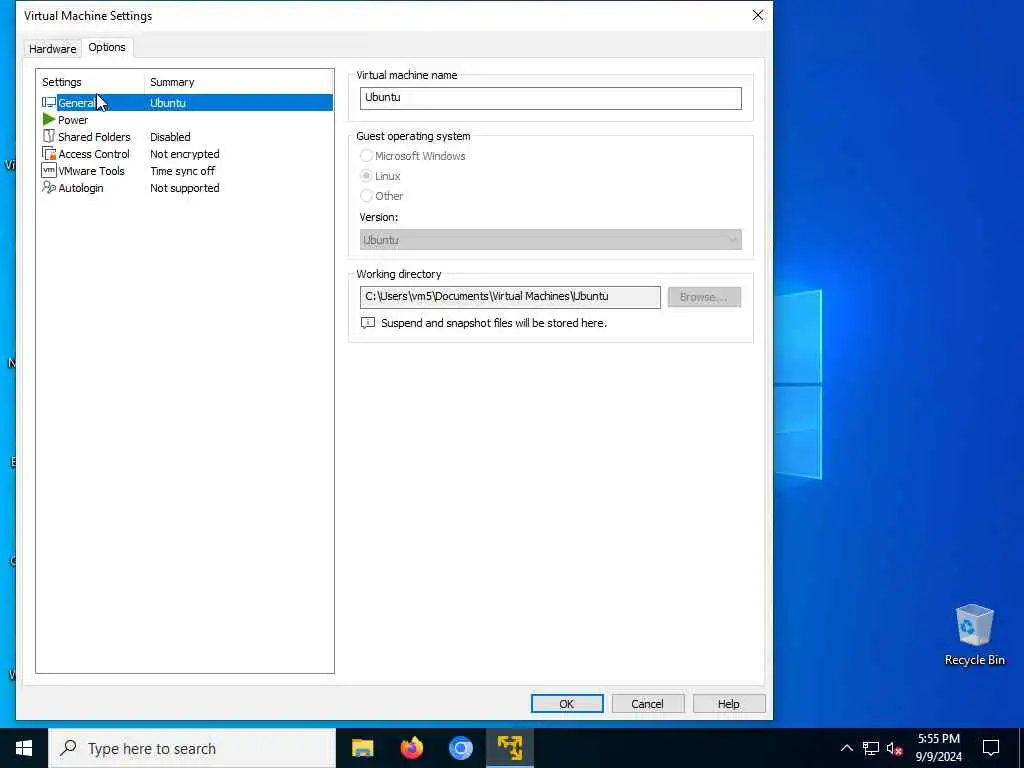This screenshot has width=1024, height=768.
Task: Click the Summary column header
Action: (x=238, y=82)
